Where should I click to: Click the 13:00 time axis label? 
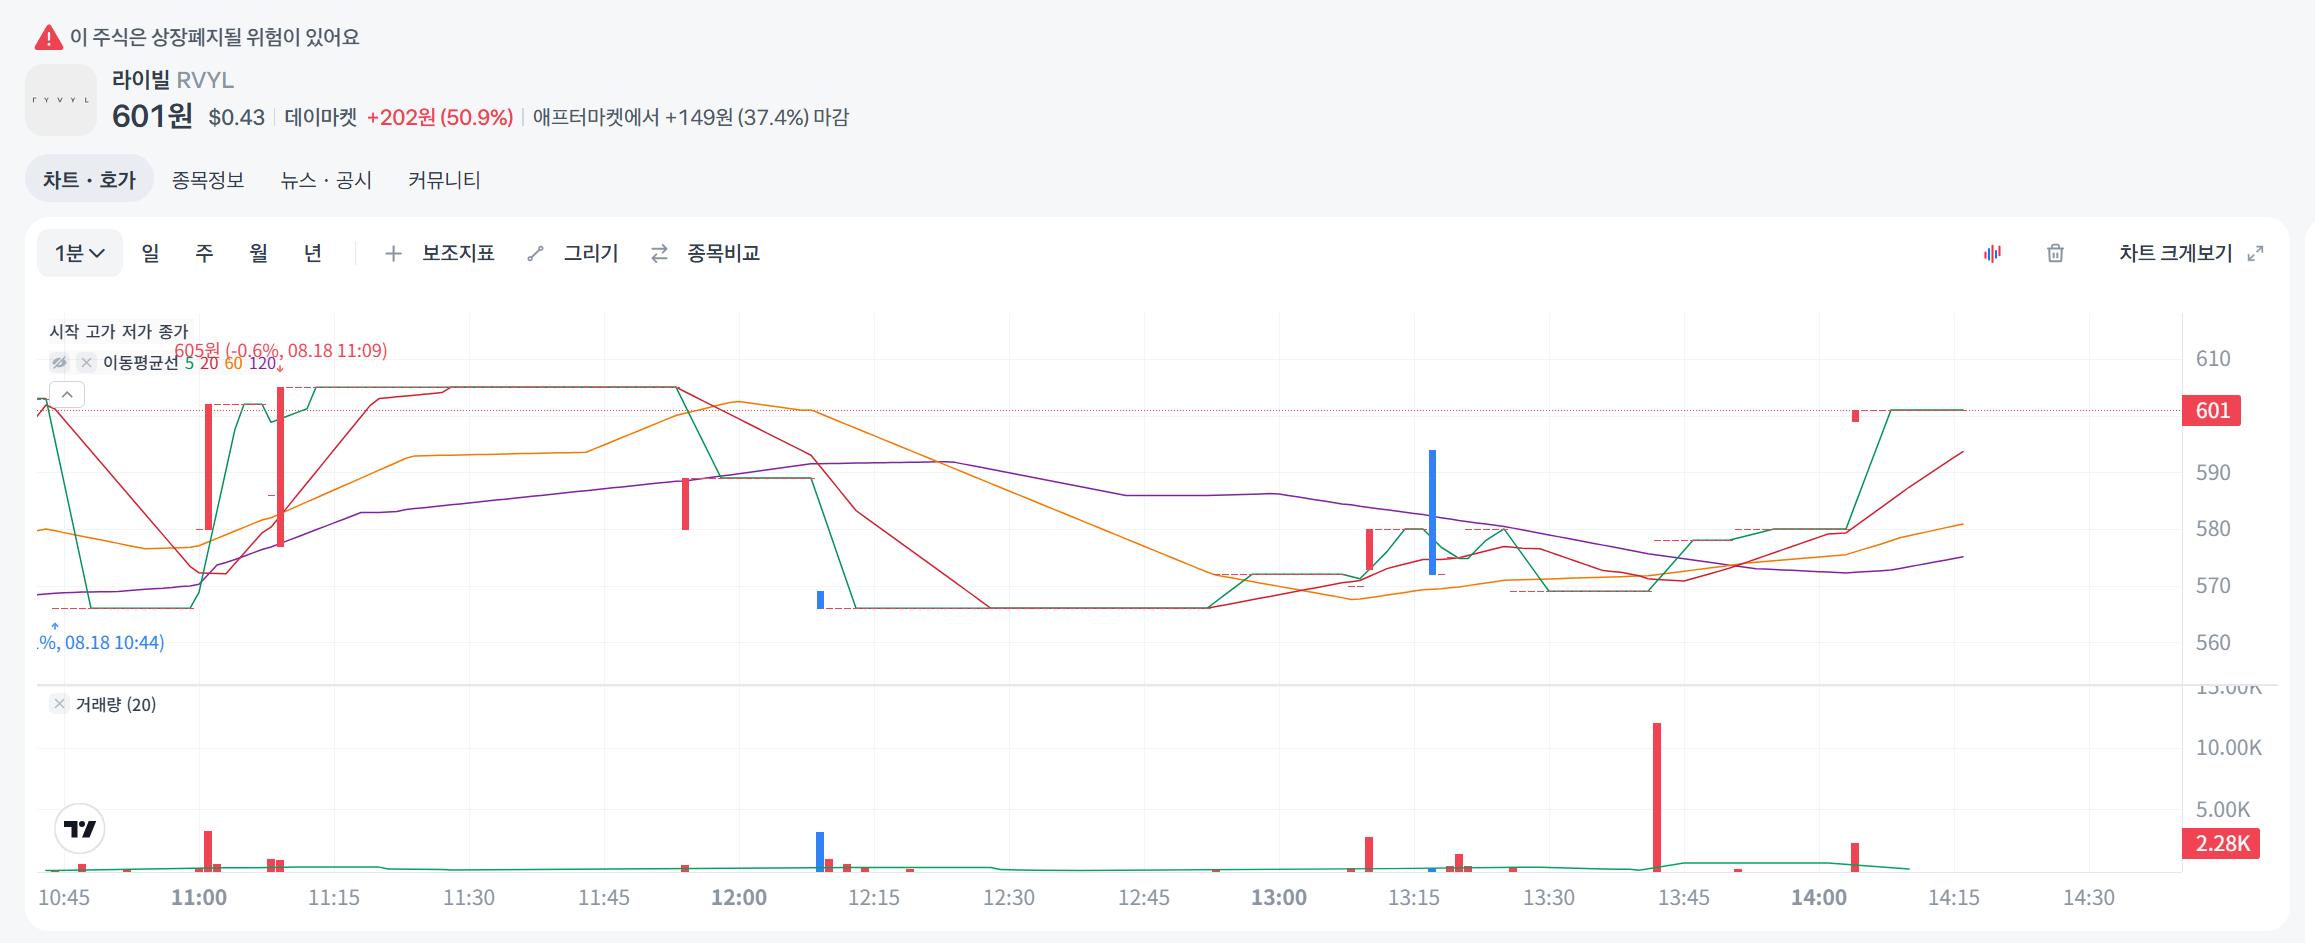coord(1279,897)
